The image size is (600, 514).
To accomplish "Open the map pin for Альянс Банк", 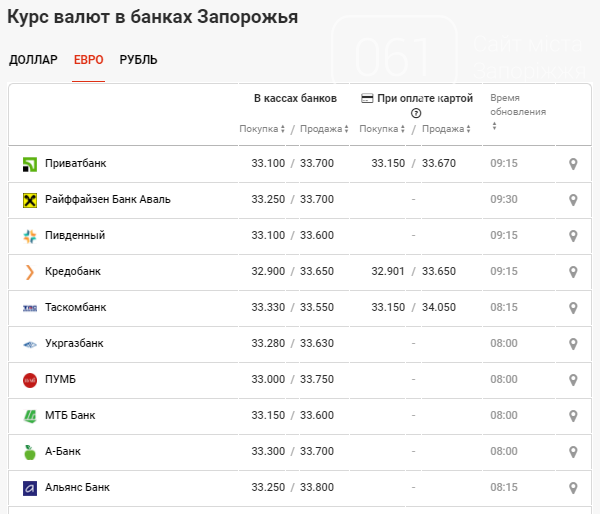I will [x=573, y=488].
